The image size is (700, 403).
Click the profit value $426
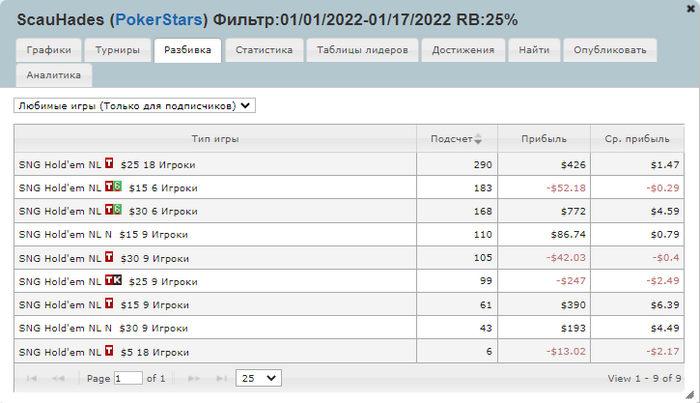point(573,165)
